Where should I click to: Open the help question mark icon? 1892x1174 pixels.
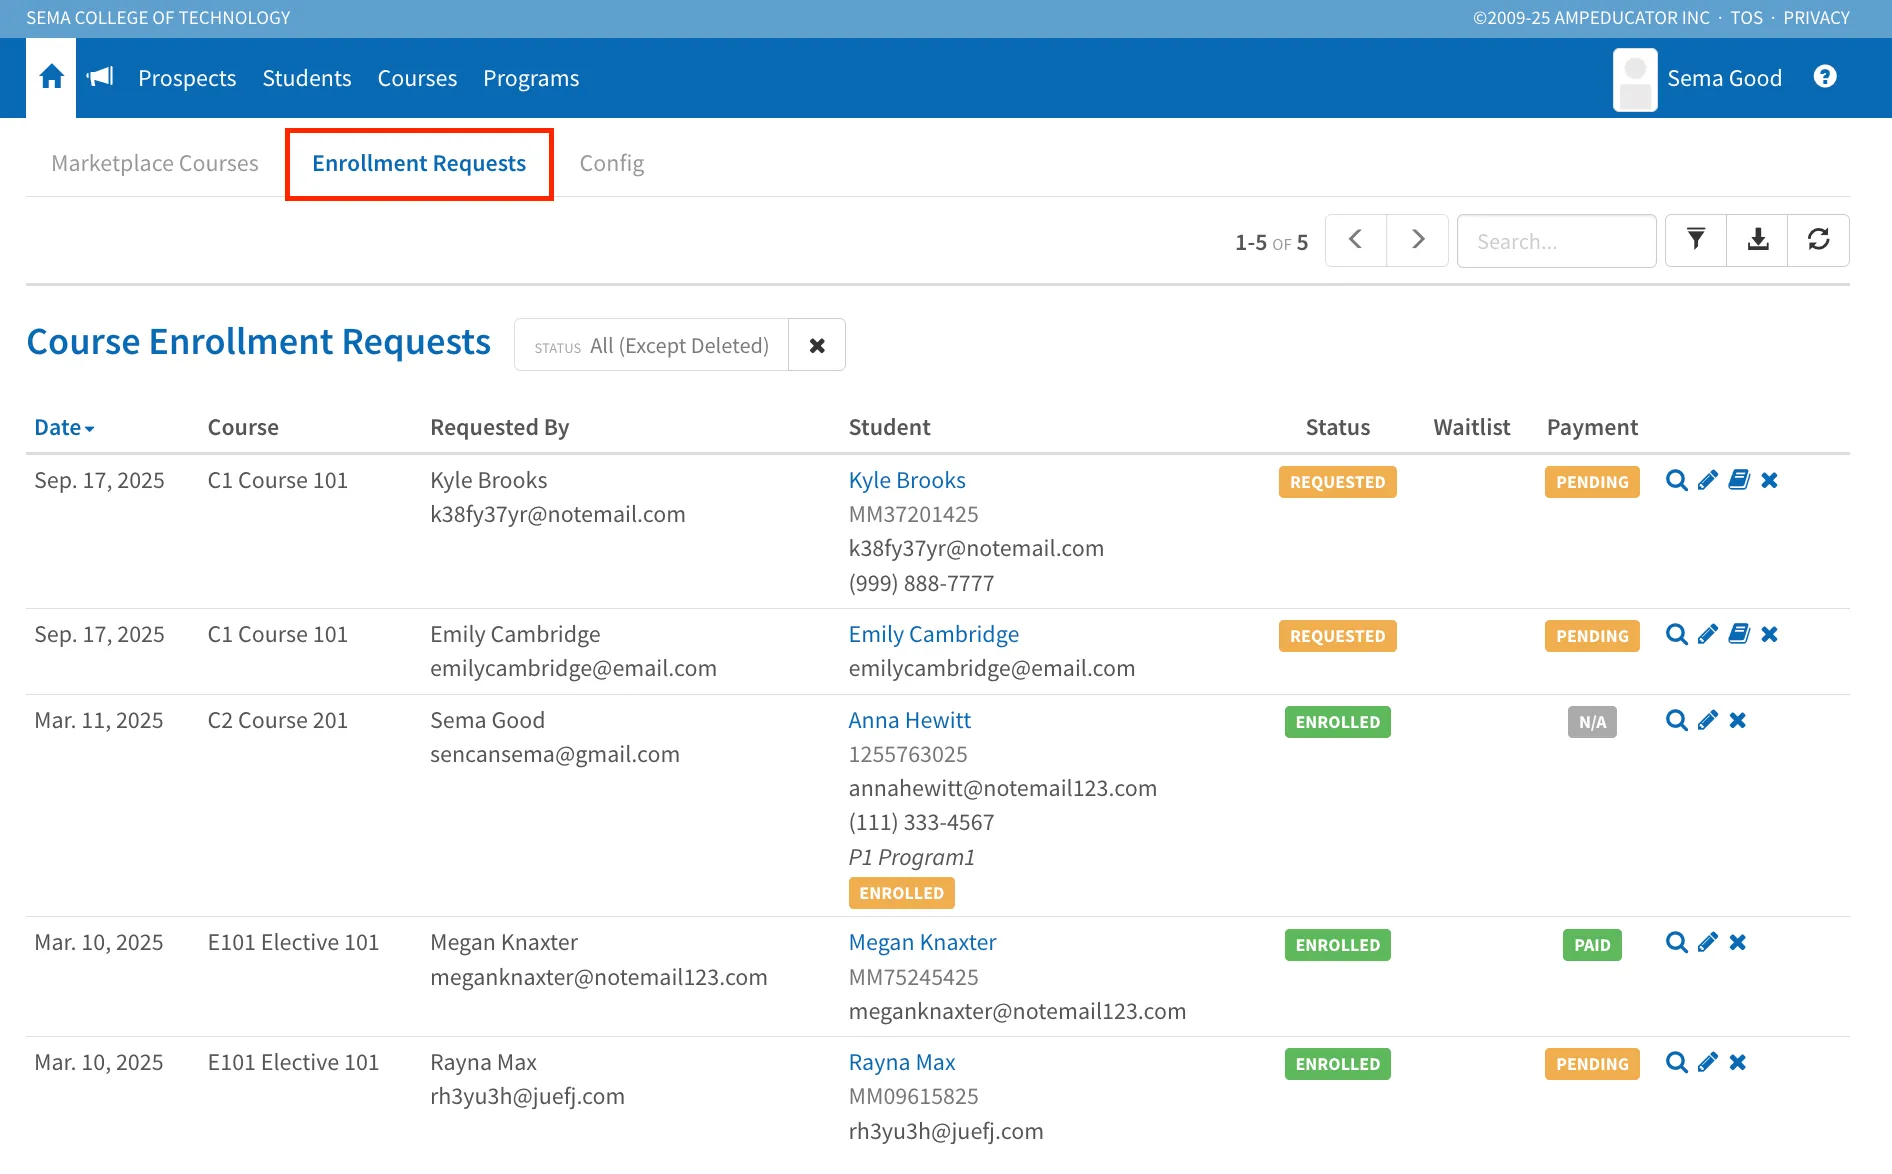[x=1825, y=77]
